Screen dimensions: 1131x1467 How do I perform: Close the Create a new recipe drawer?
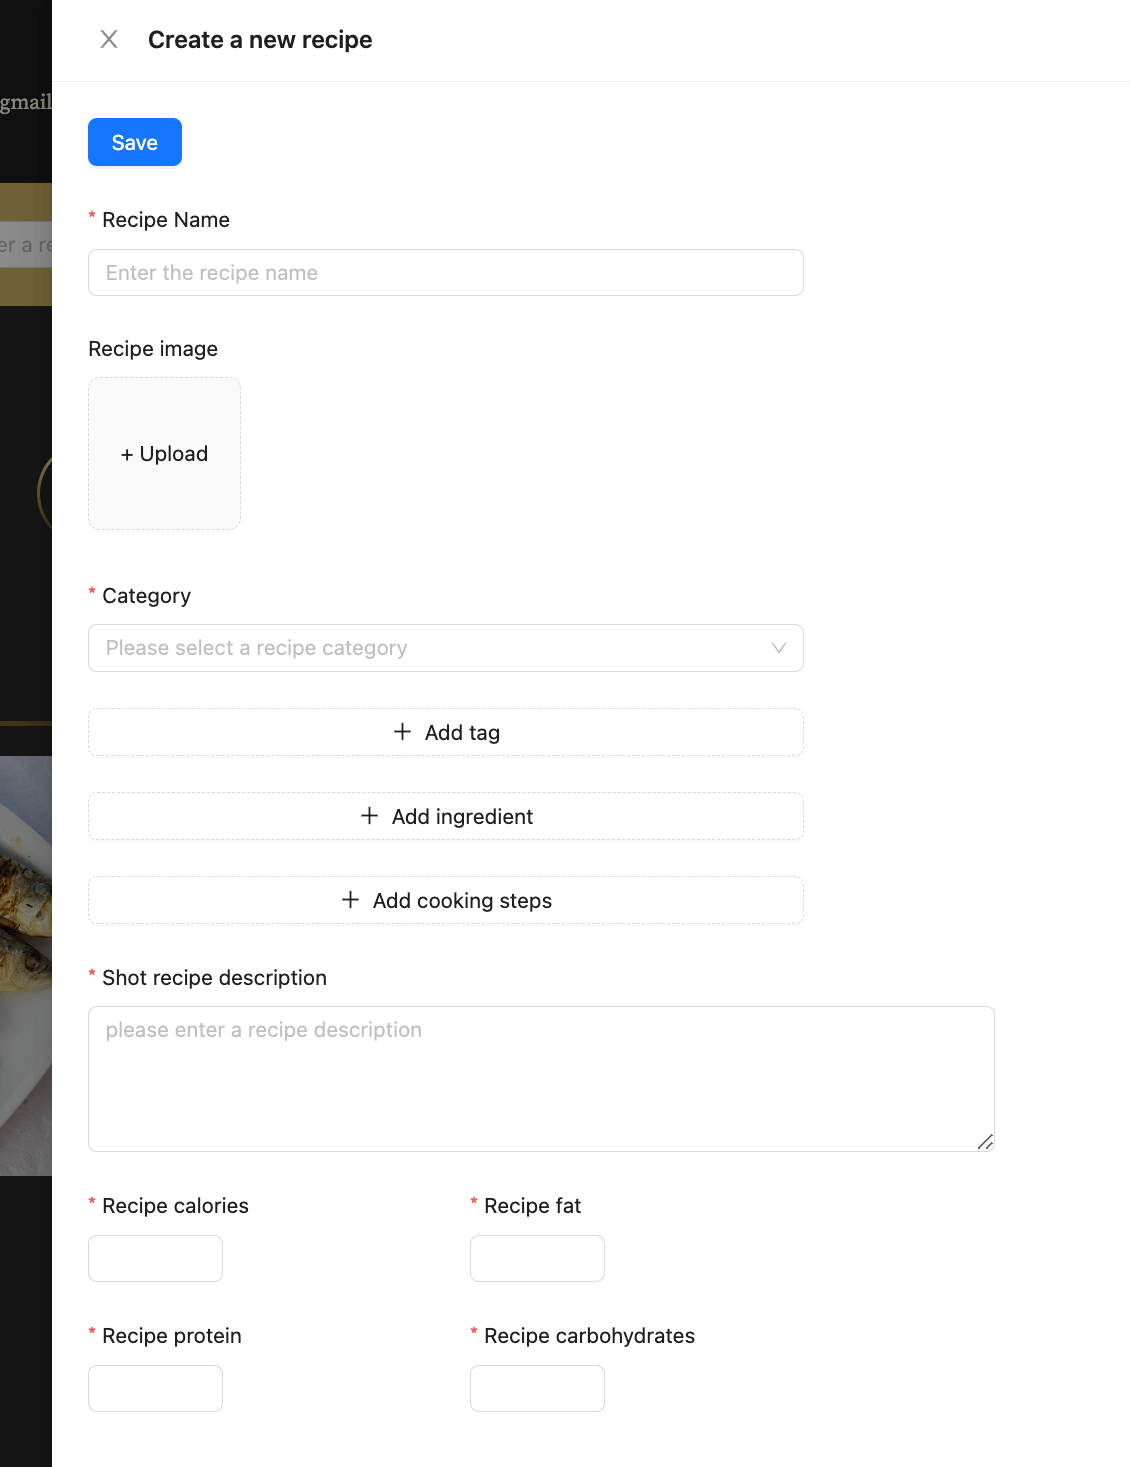click(x=109, y=39)
